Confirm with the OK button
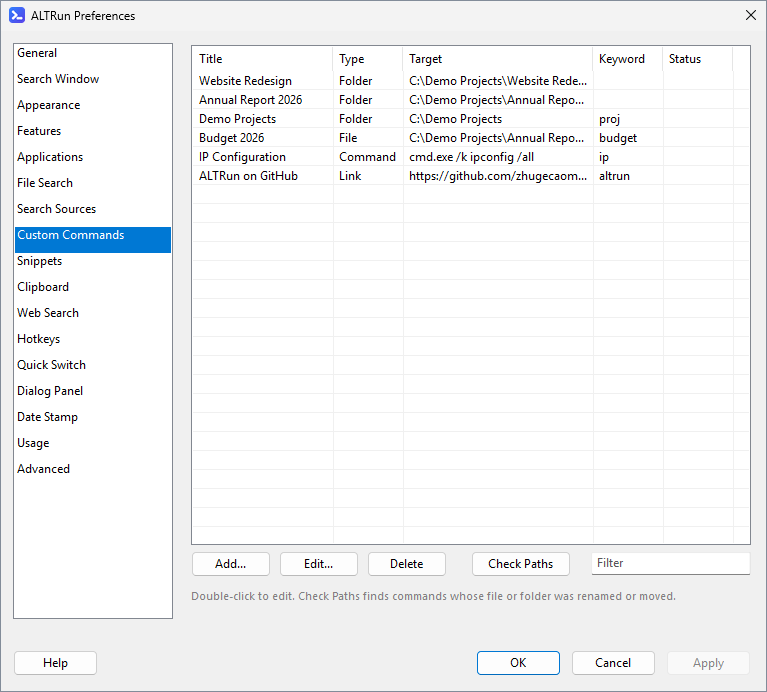Image resolution: width=767 pixels, height=692 pixels. 518,663
